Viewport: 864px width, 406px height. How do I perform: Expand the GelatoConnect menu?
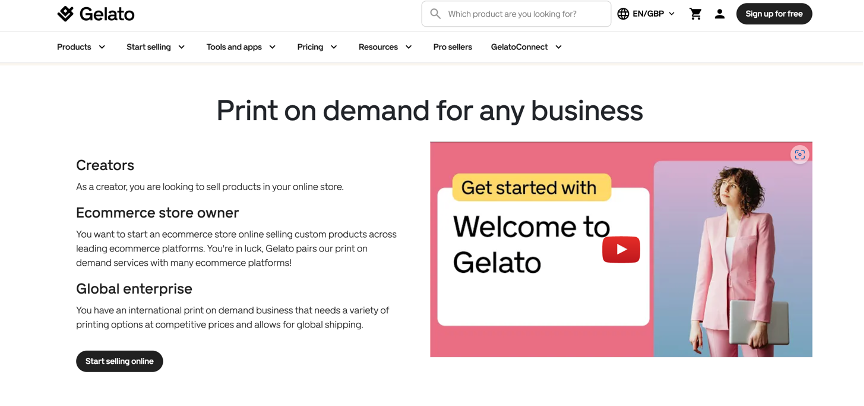[x=526, y=47]
